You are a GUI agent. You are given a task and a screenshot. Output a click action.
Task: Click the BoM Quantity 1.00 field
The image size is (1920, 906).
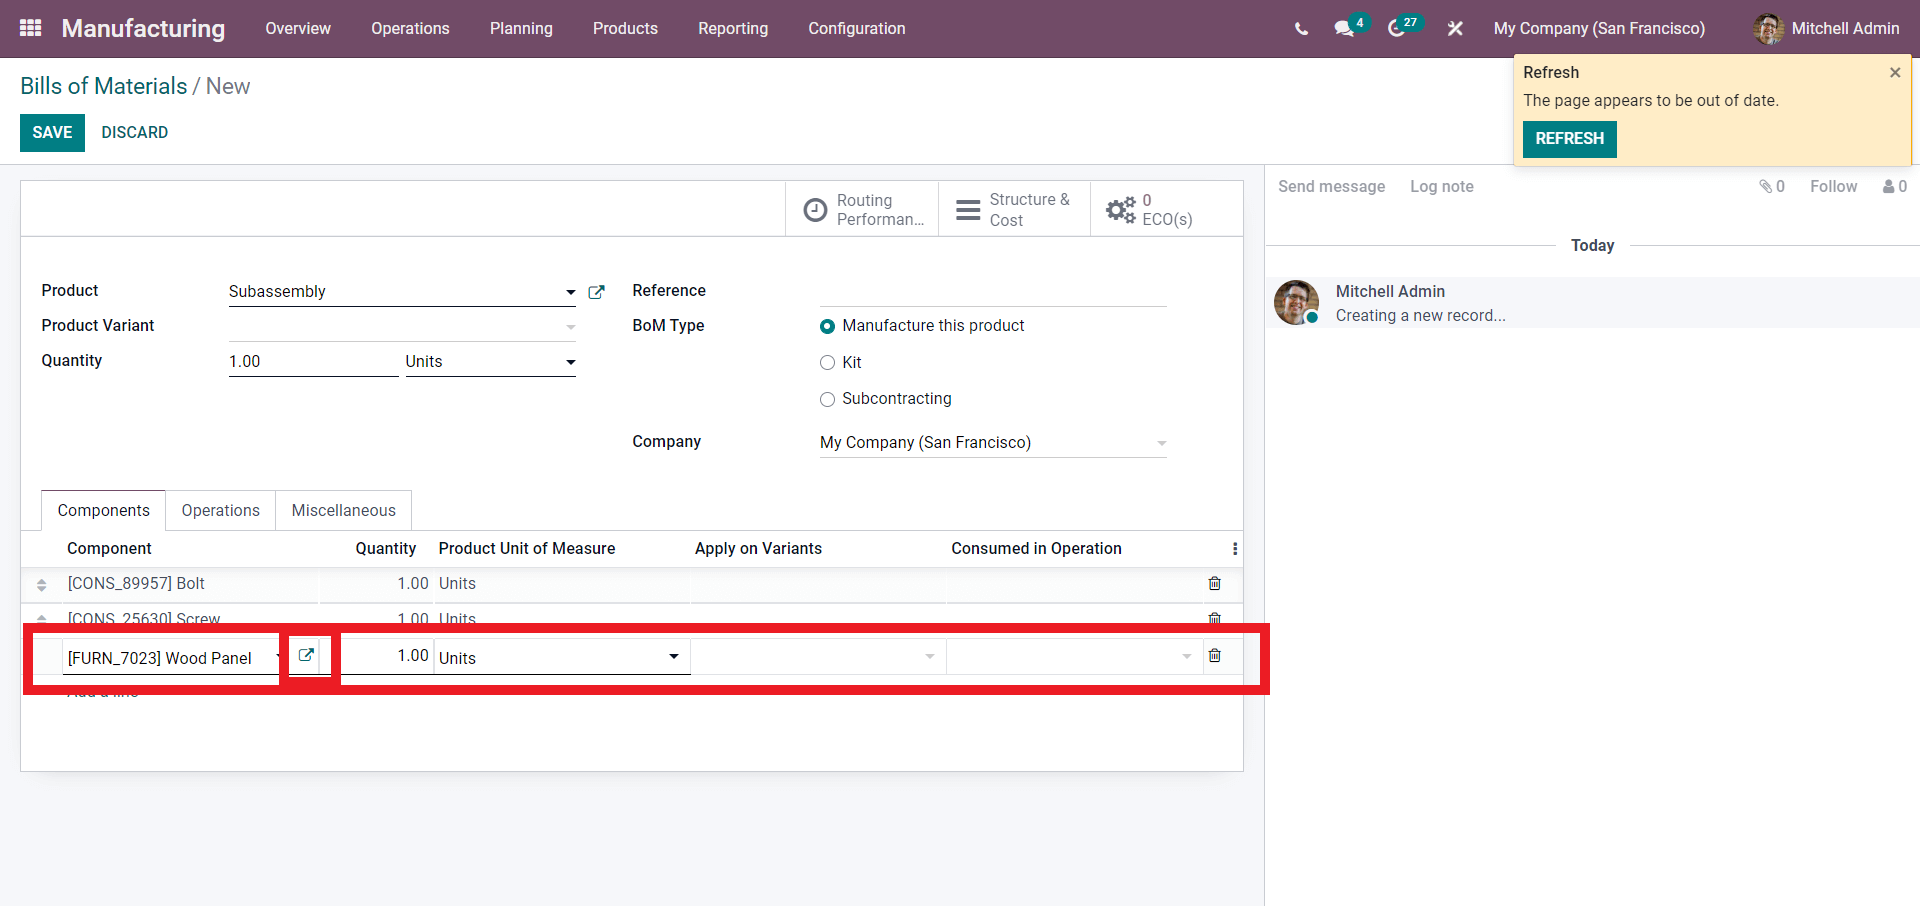[313, 362]
